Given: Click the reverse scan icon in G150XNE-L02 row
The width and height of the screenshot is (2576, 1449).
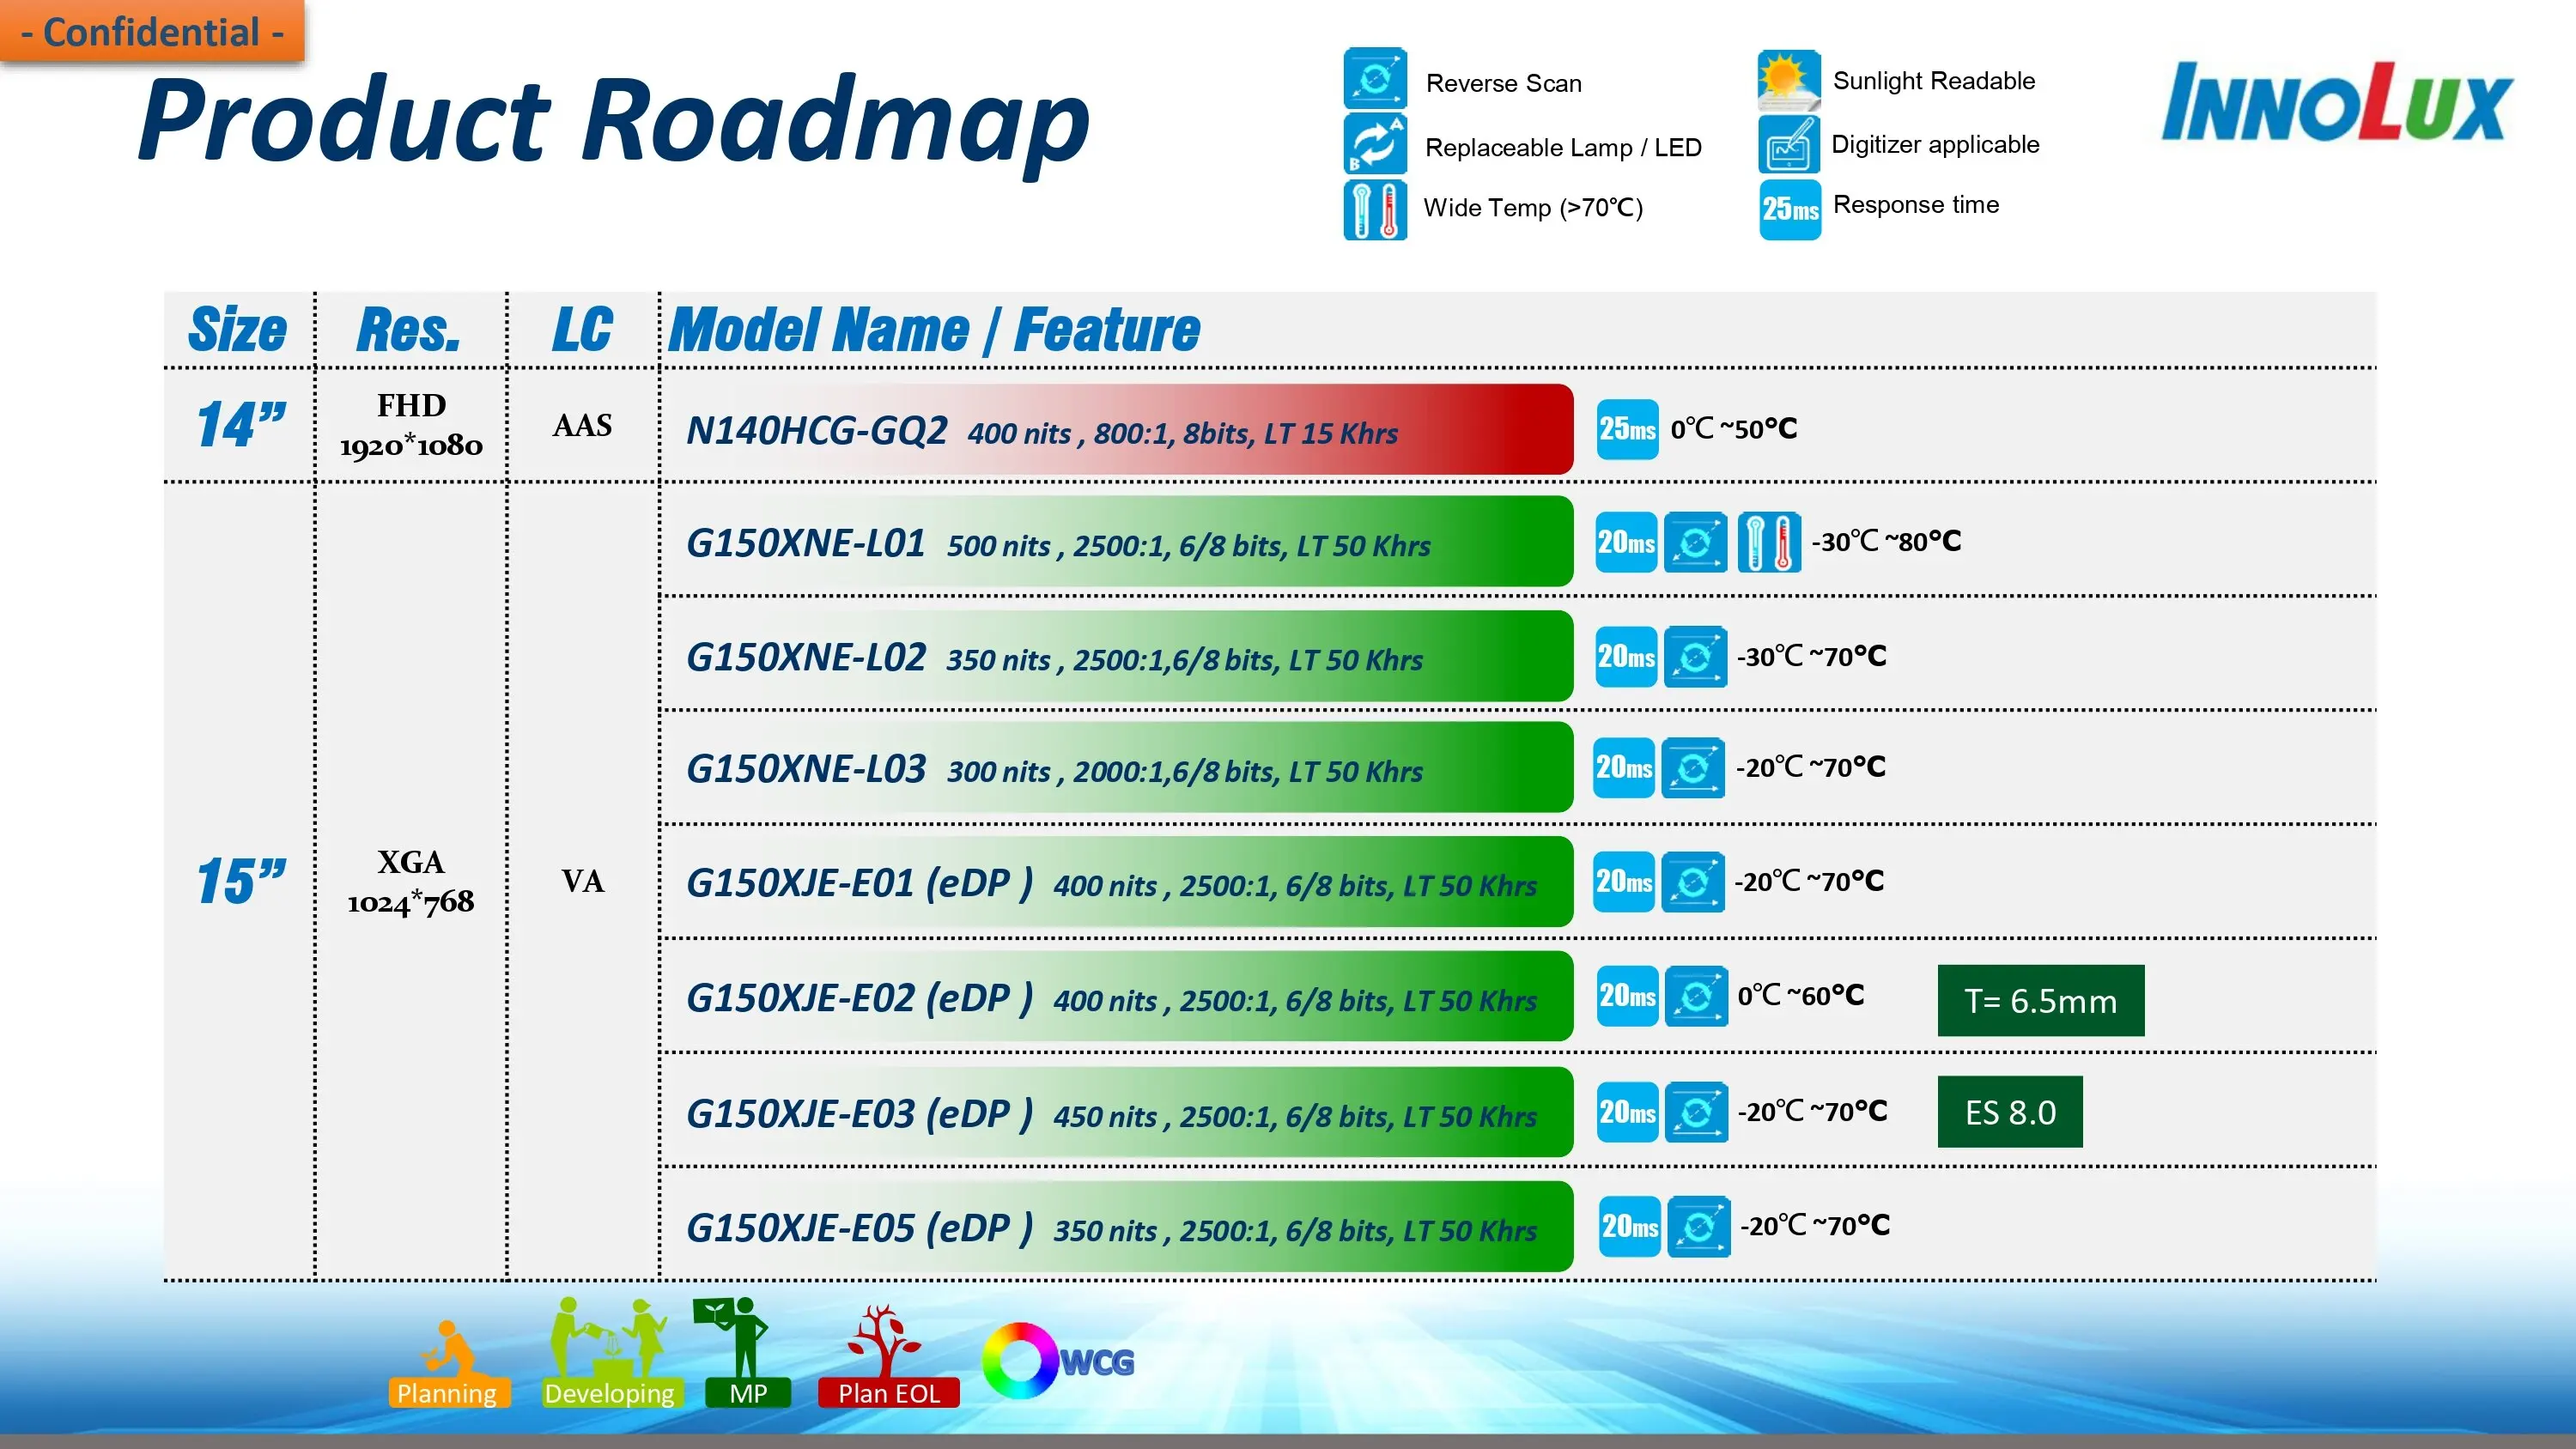Looking at the screenshot, I should pyautogui.click(x=1695, y=657).
